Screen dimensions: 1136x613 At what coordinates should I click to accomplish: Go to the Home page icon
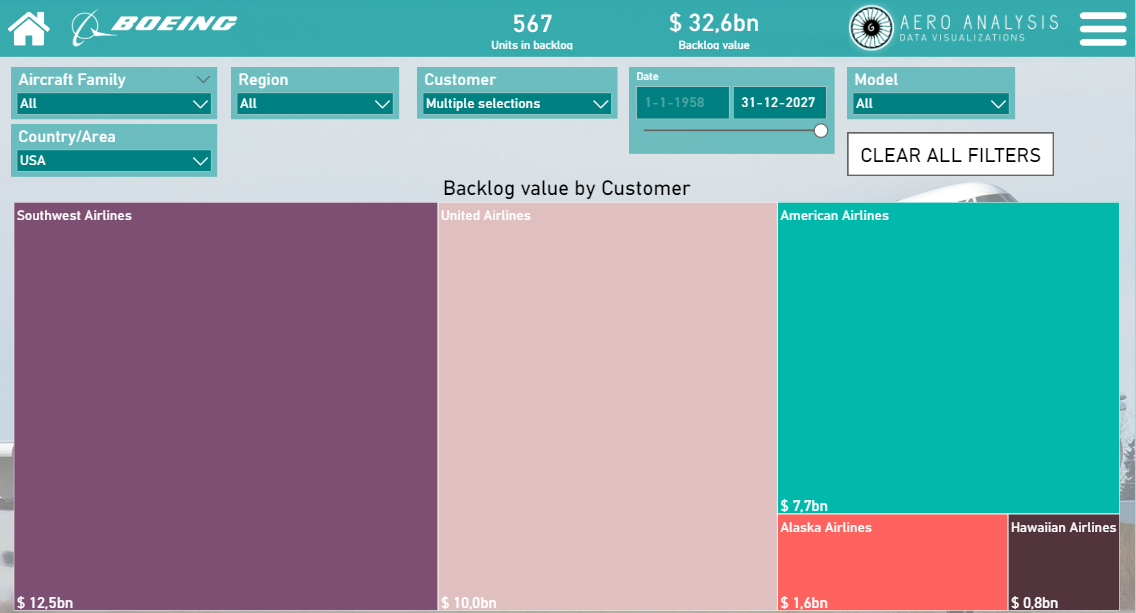pos(29,28)
